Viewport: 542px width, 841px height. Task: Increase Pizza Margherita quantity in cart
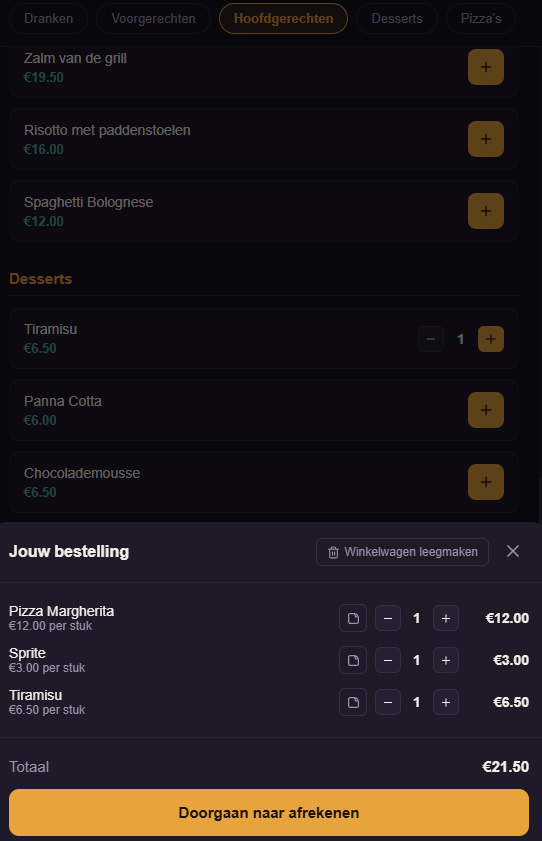pos(446,618)
